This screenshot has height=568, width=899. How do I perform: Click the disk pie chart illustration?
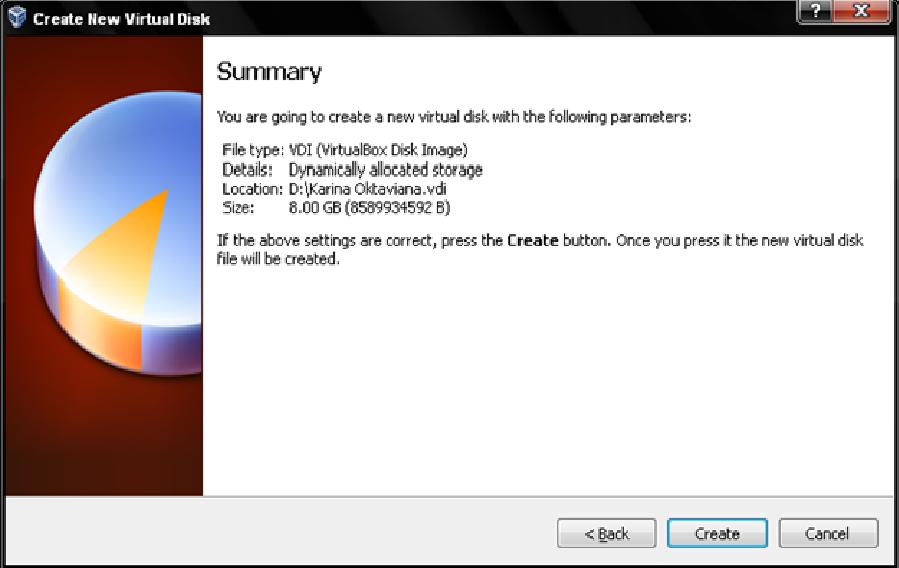pyautogui.click(x=118, y=232)
